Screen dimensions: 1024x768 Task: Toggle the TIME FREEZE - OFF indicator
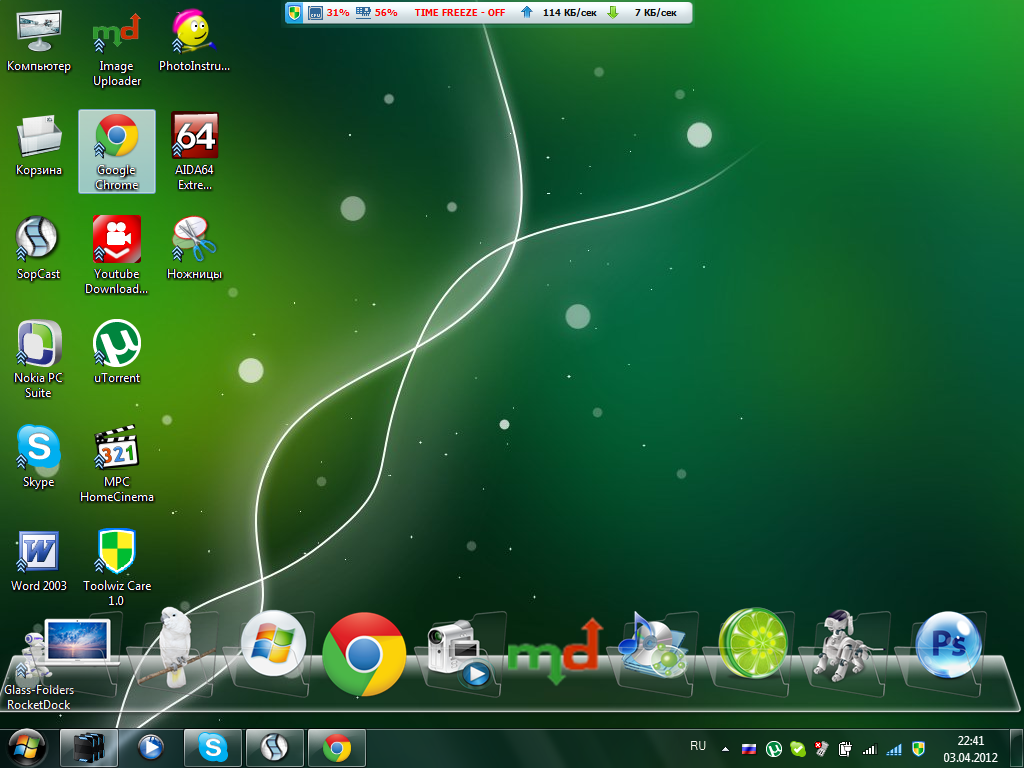pos(460,13)
